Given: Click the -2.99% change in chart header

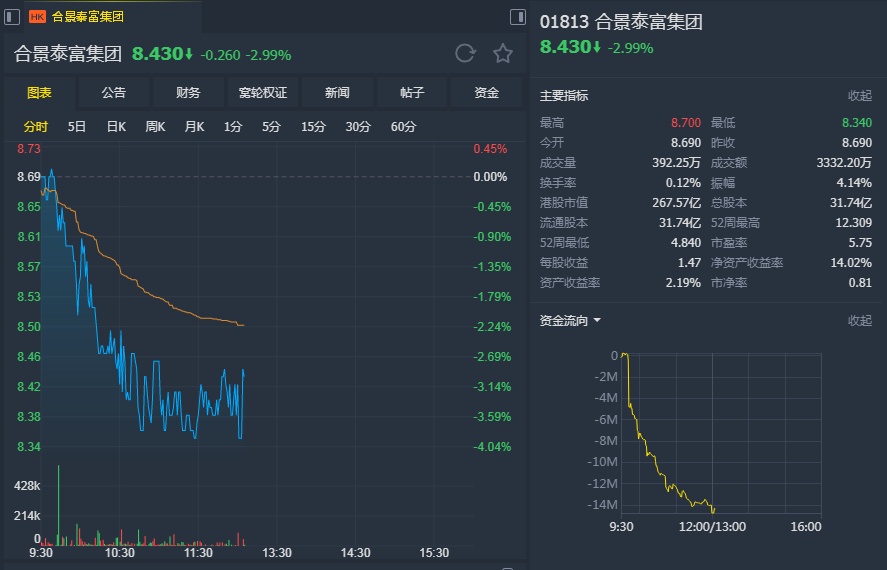Looking at the screenshot, I should (269, 55).
